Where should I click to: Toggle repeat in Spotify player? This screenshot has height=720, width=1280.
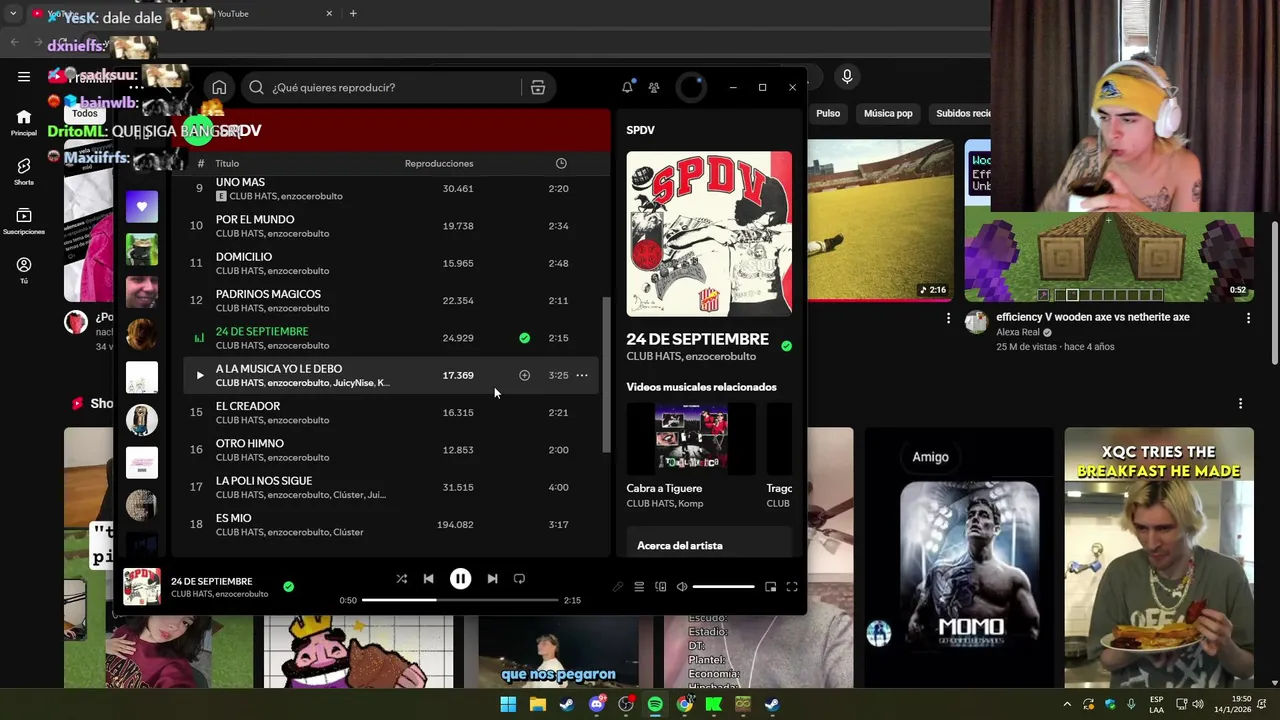tap(519, 578)
